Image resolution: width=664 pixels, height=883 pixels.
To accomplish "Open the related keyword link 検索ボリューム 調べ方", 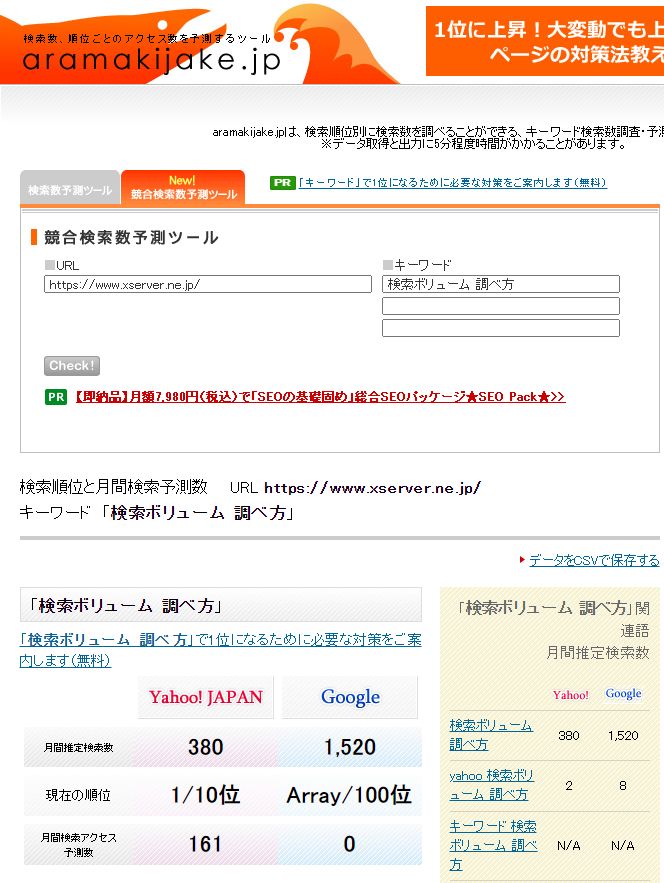I will [x=491, y=734].
